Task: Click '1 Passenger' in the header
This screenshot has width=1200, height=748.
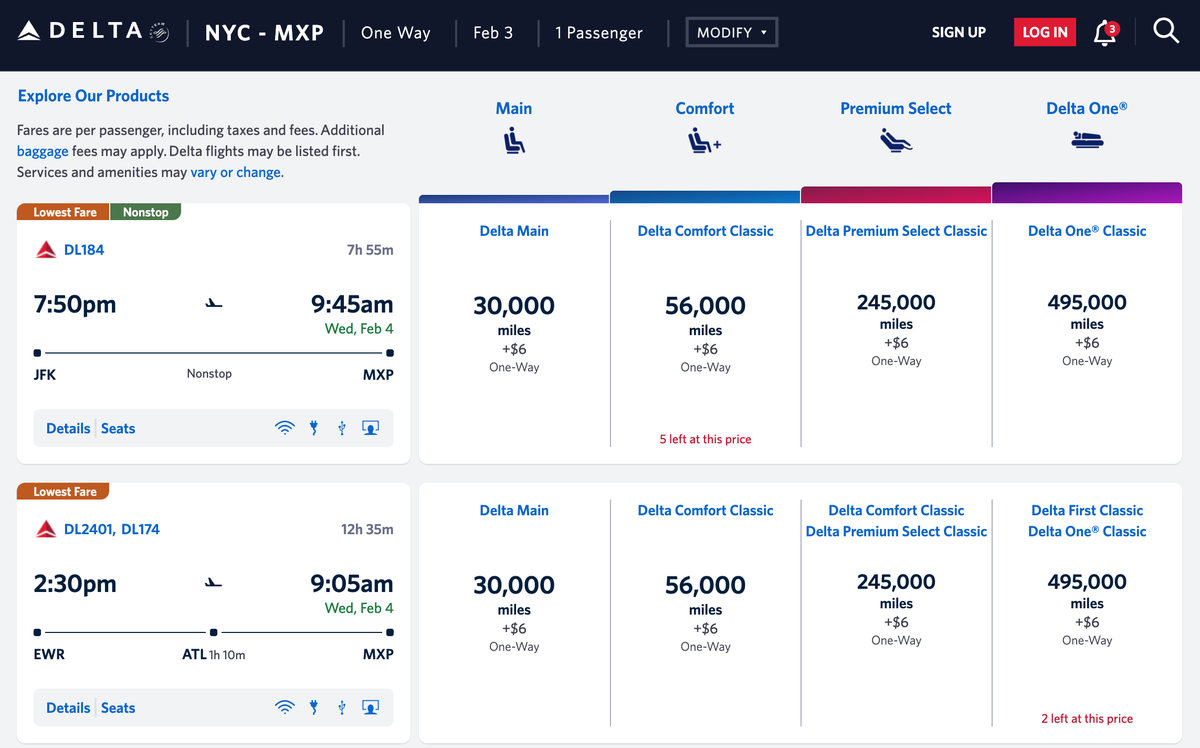Action: (599, 32)
